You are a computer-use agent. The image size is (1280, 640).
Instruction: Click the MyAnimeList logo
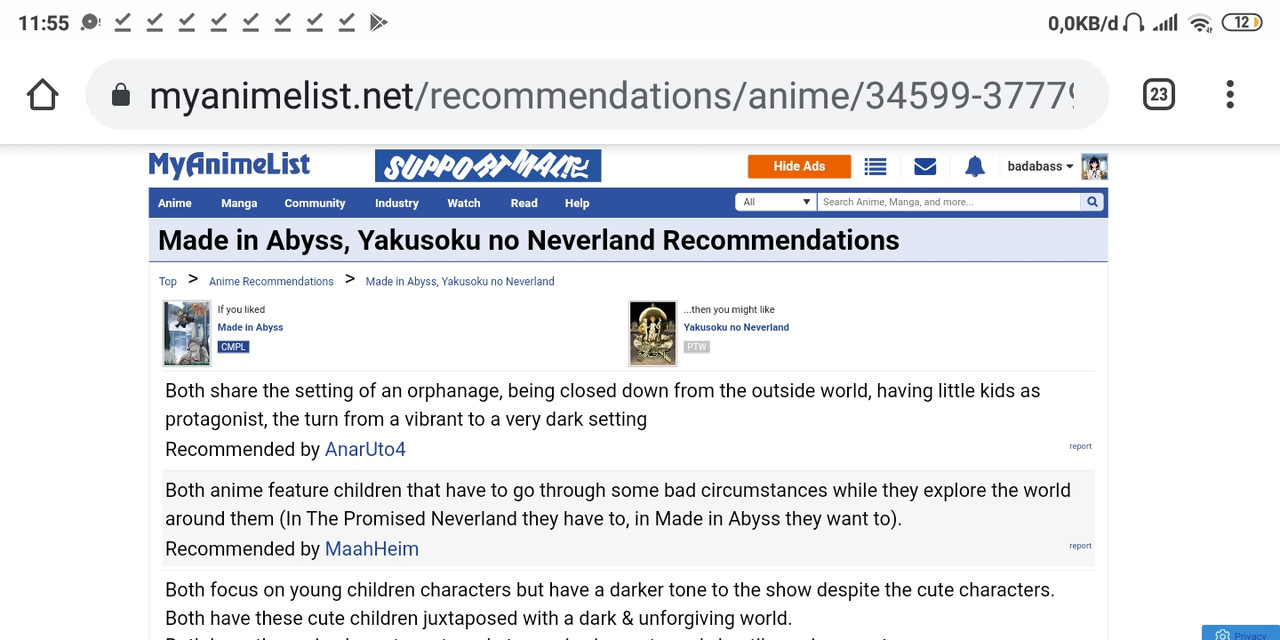[x=229, y=164]
